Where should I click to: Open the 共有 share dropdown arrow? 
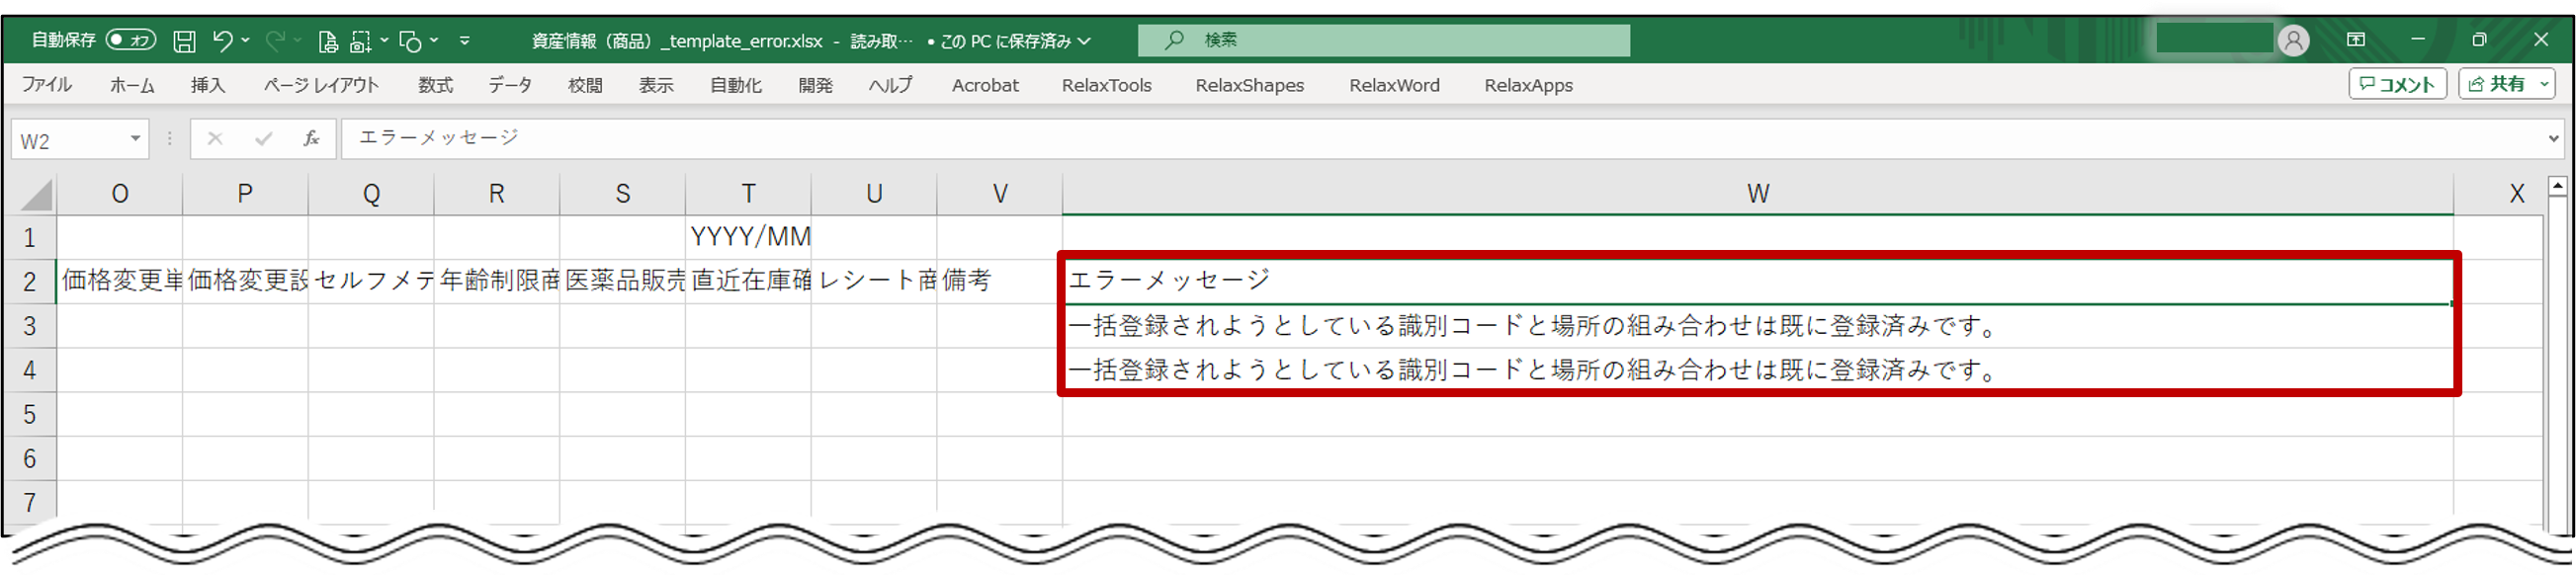2544,84
